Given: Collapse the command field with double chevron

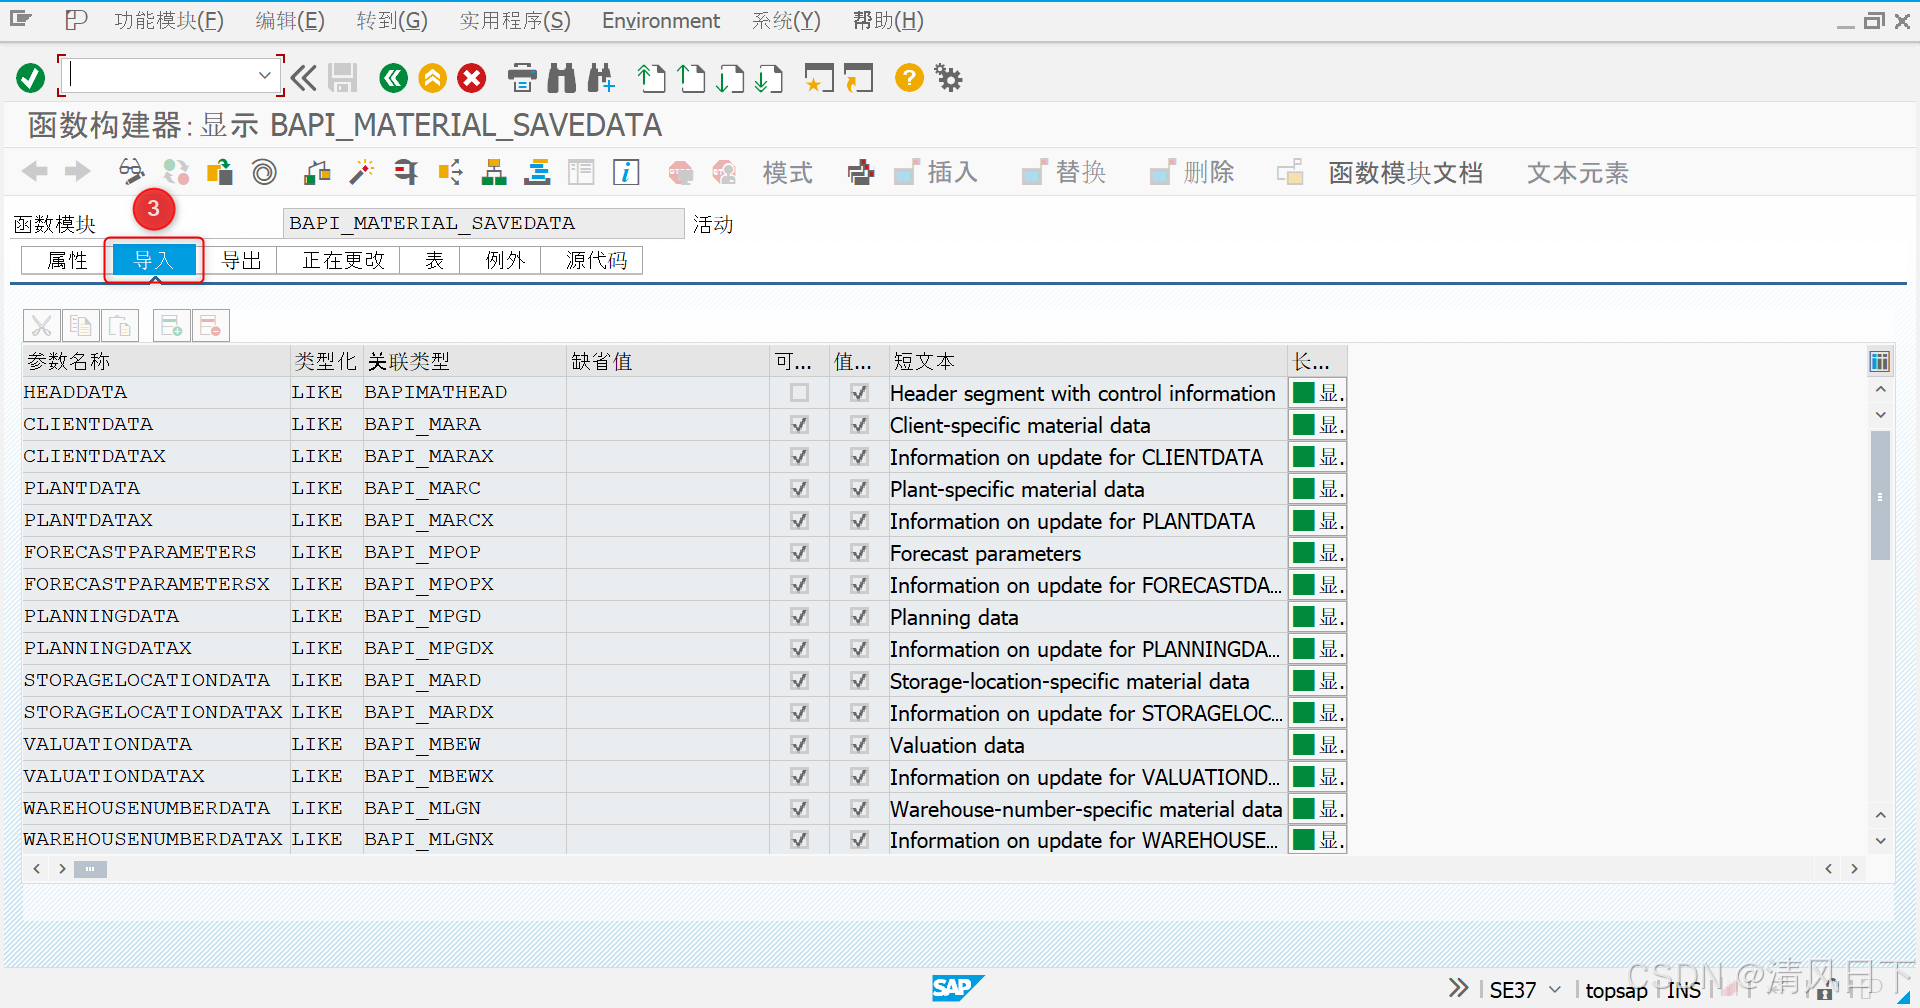Looking at the screenshot, I should [x=303, y=77].
